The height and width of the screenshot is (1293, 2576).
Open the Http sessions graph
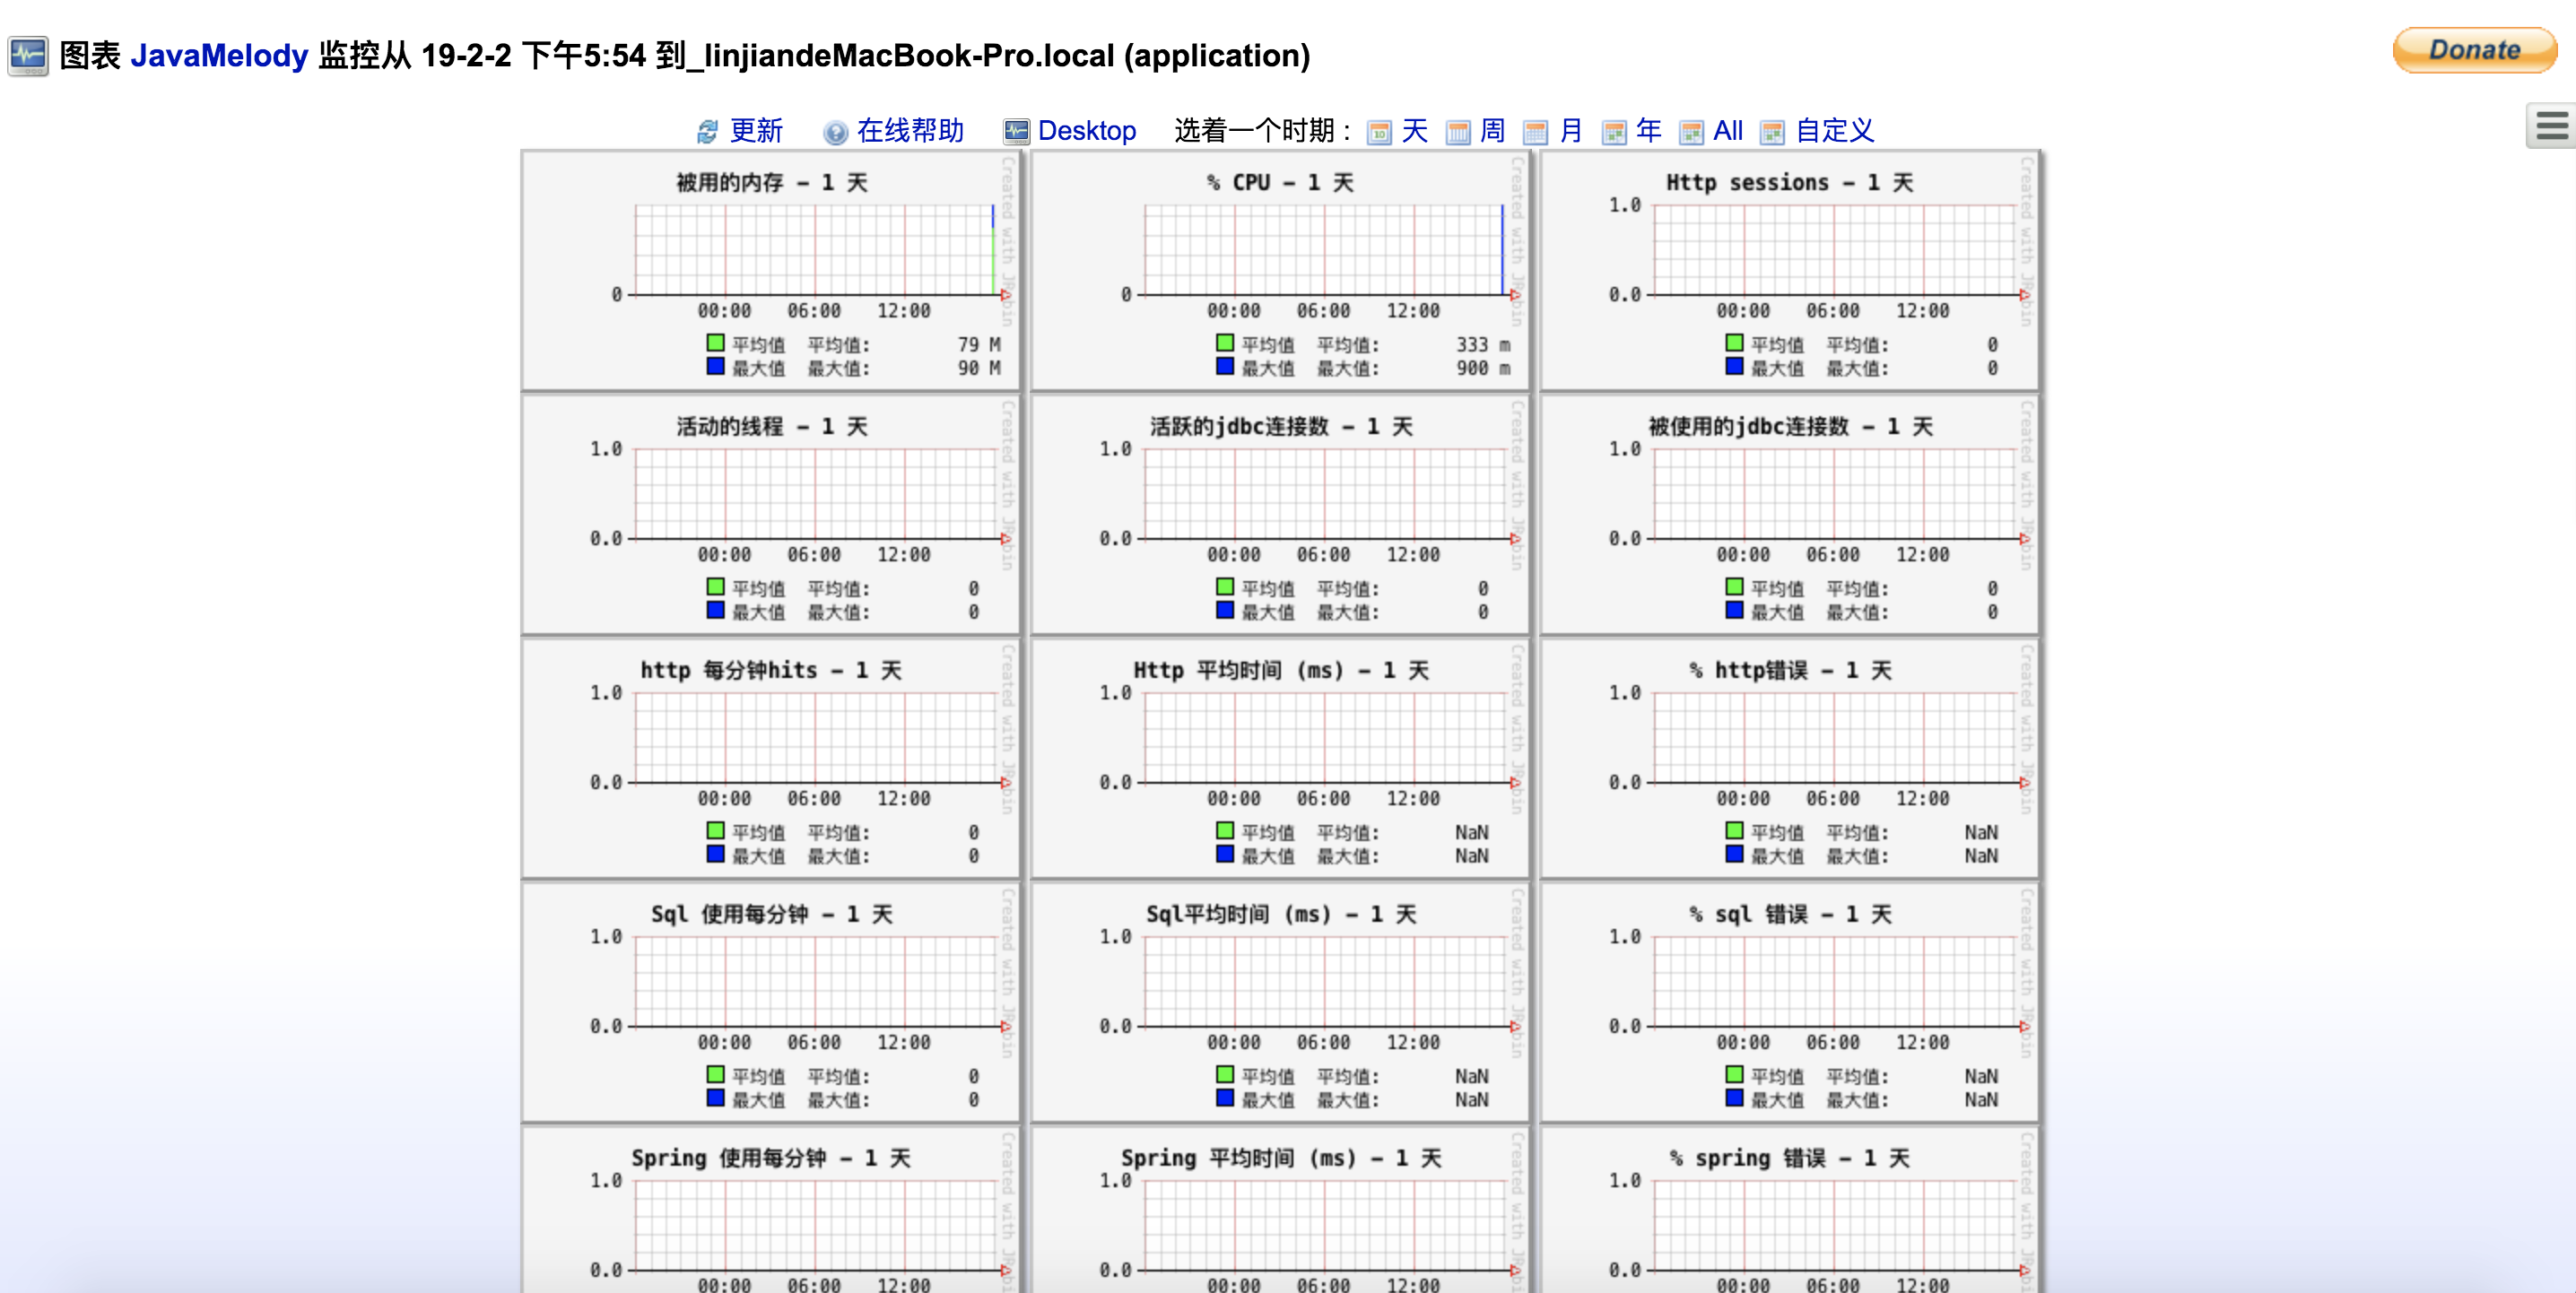1789,271
